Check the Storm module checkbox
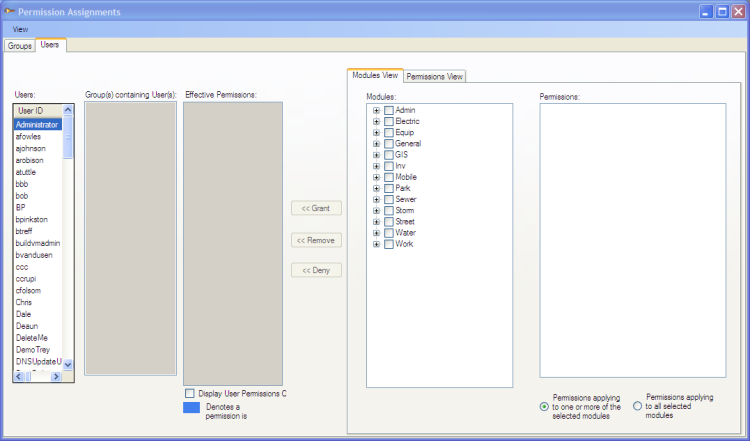This screenshot has width=750, height=441. pos(389,210)
